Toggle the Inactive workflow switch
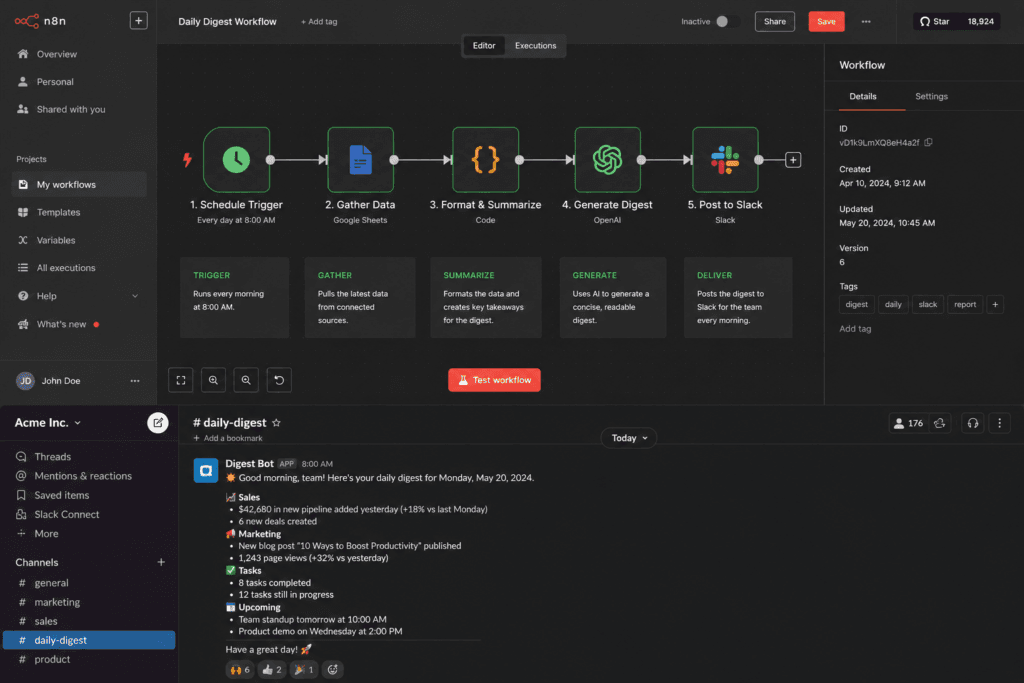This screenshot has height=683, width=1024. pyautogui.click(x=726, y=22)
